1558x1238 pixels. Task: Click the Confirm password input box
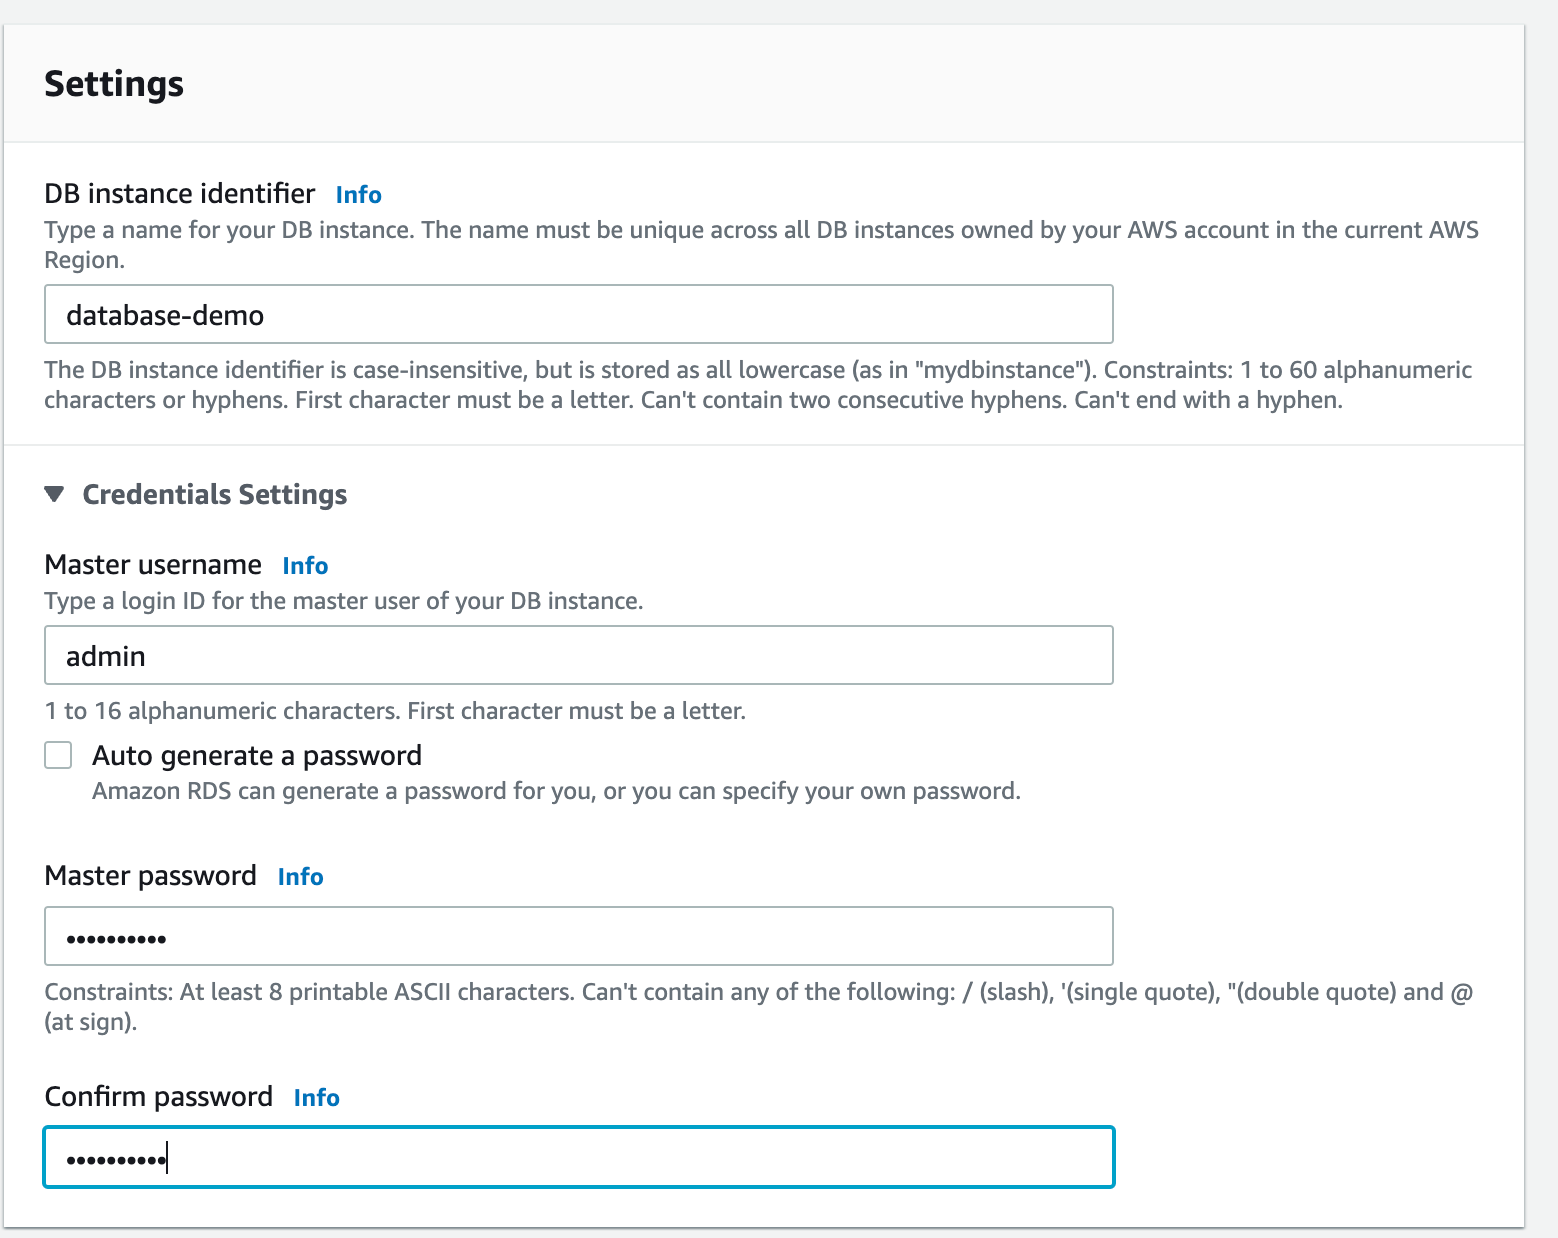coord(579,1158)
